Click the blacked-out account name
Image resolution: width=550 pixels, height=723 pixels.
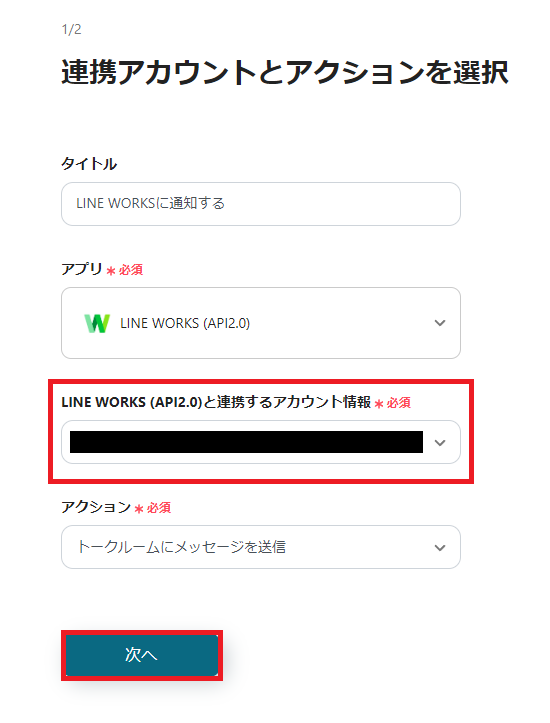(246, 442)
